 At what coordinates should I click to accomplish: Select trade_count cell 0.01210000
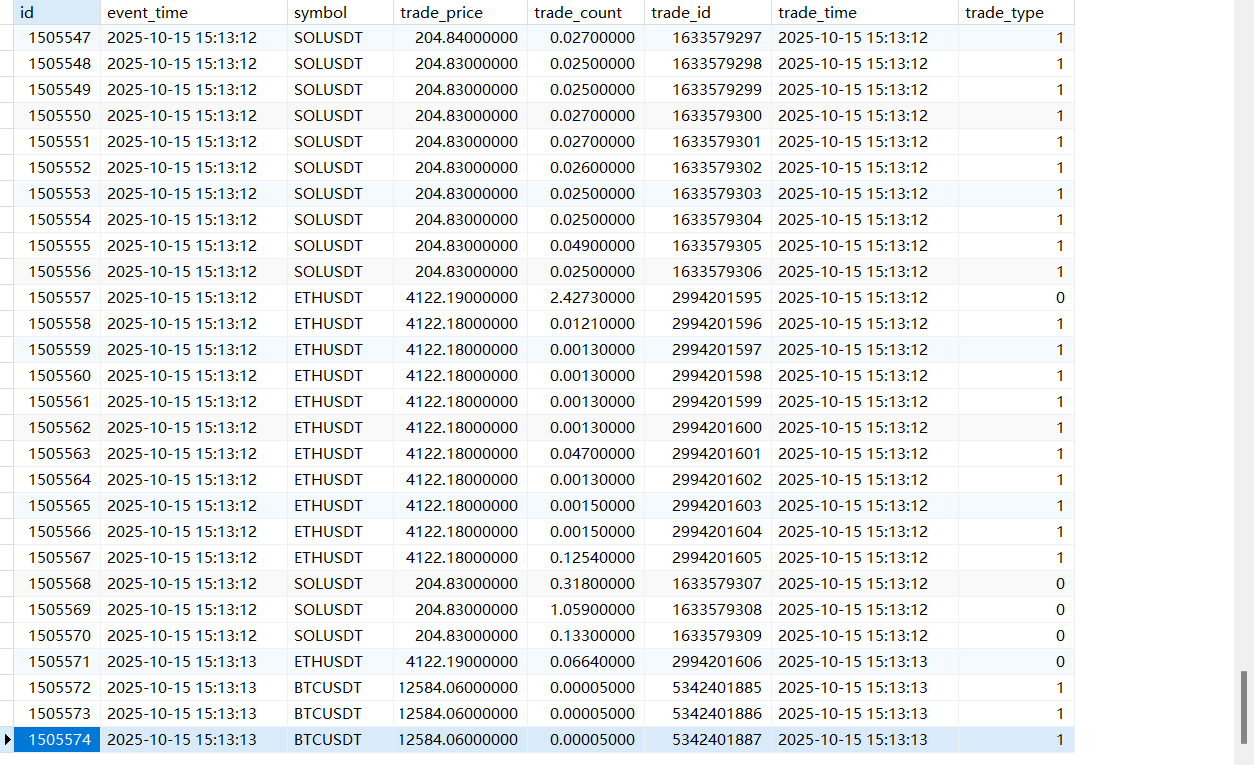pos(586,324)
